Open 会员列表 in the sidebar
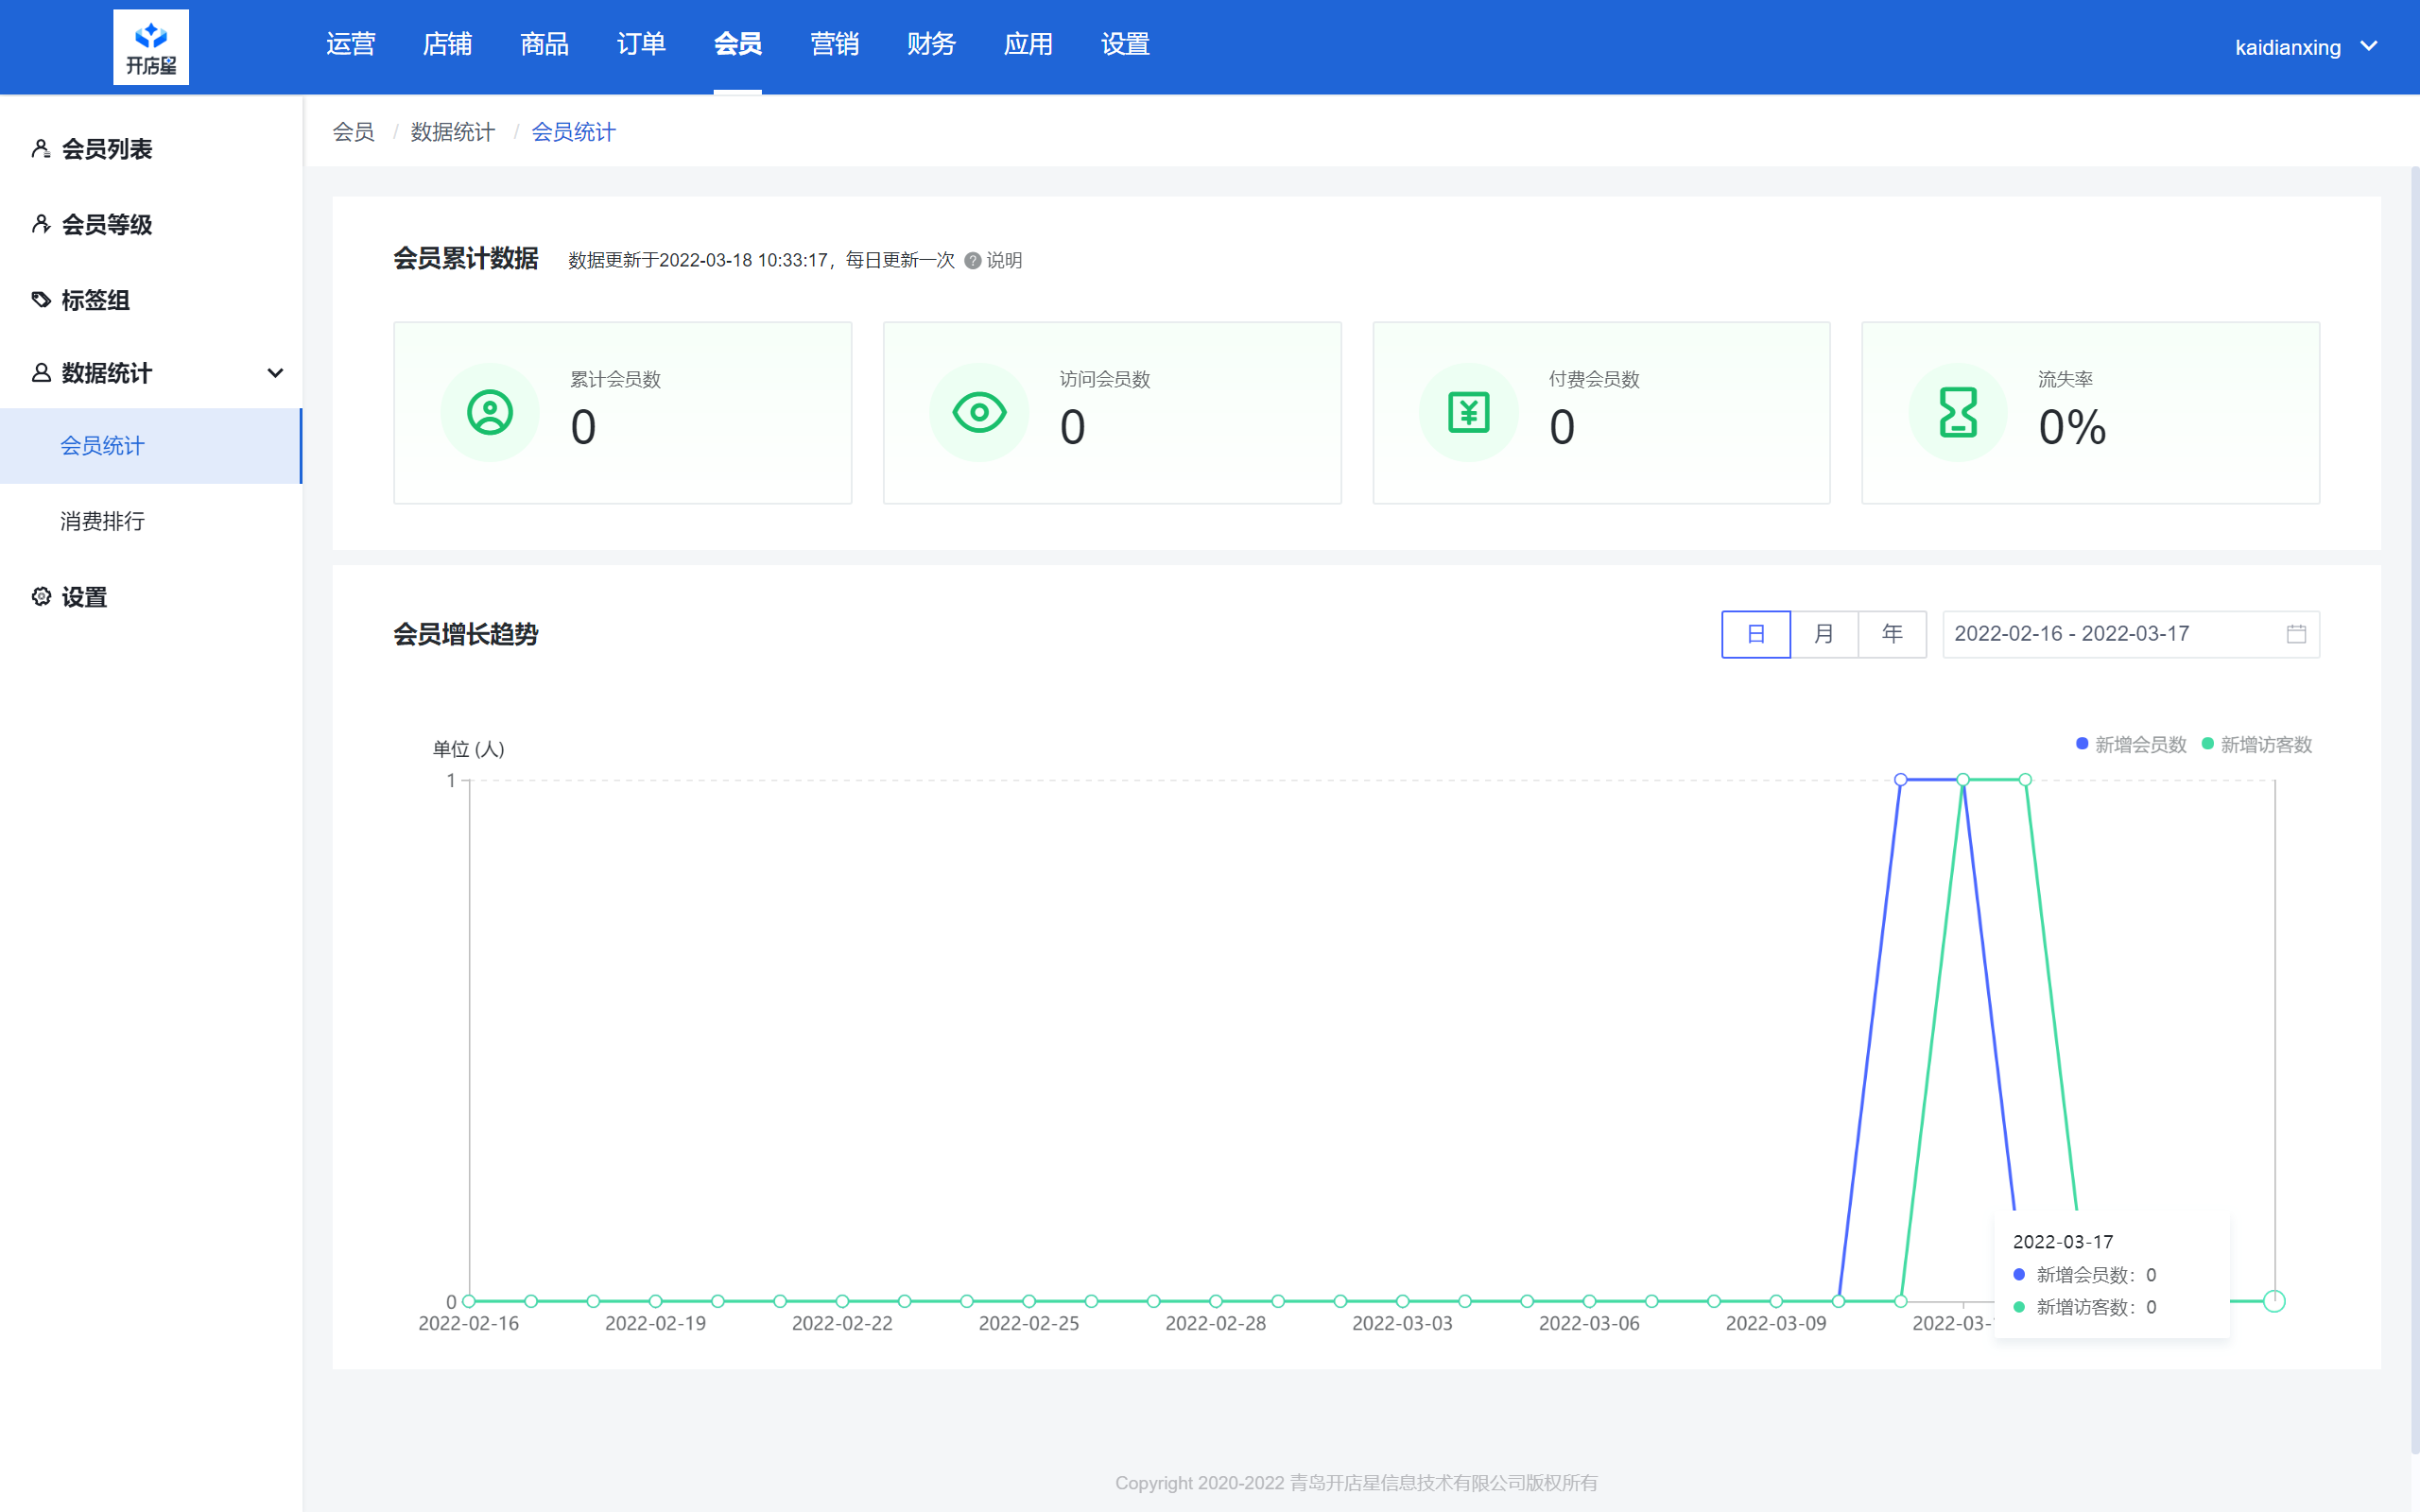The width and height of the screenshot is (2420, 1512). pyautogui.click(x=106, y=149)
